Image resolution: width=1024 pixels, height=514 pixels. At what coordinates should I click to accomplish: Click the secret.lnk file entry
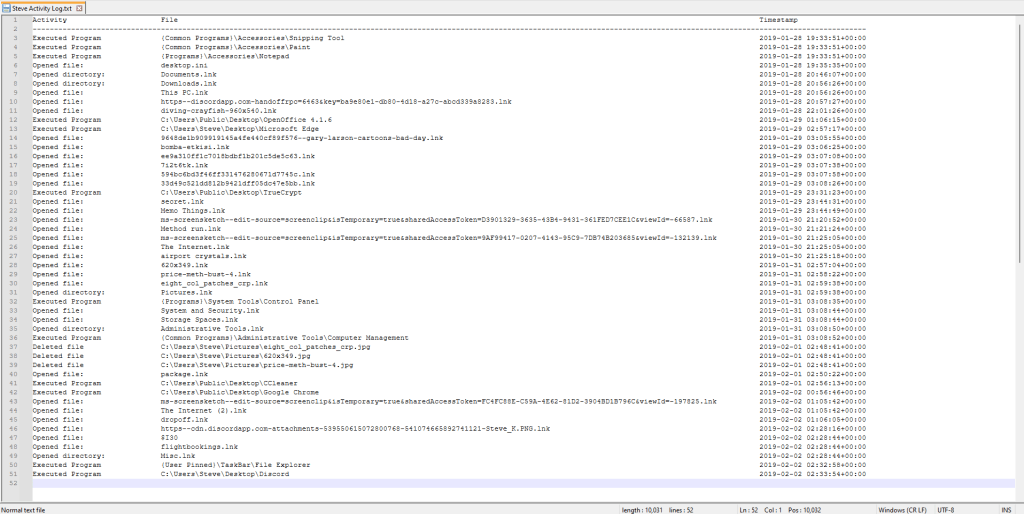coord(181,201)
